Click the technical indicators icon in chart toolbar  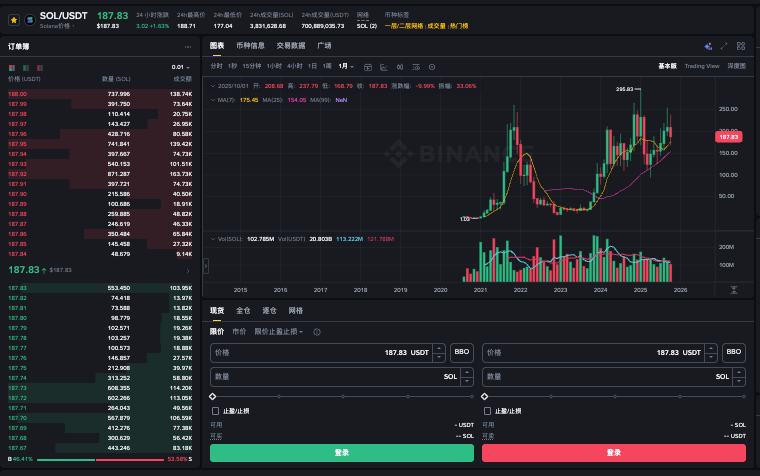[384, 66]
